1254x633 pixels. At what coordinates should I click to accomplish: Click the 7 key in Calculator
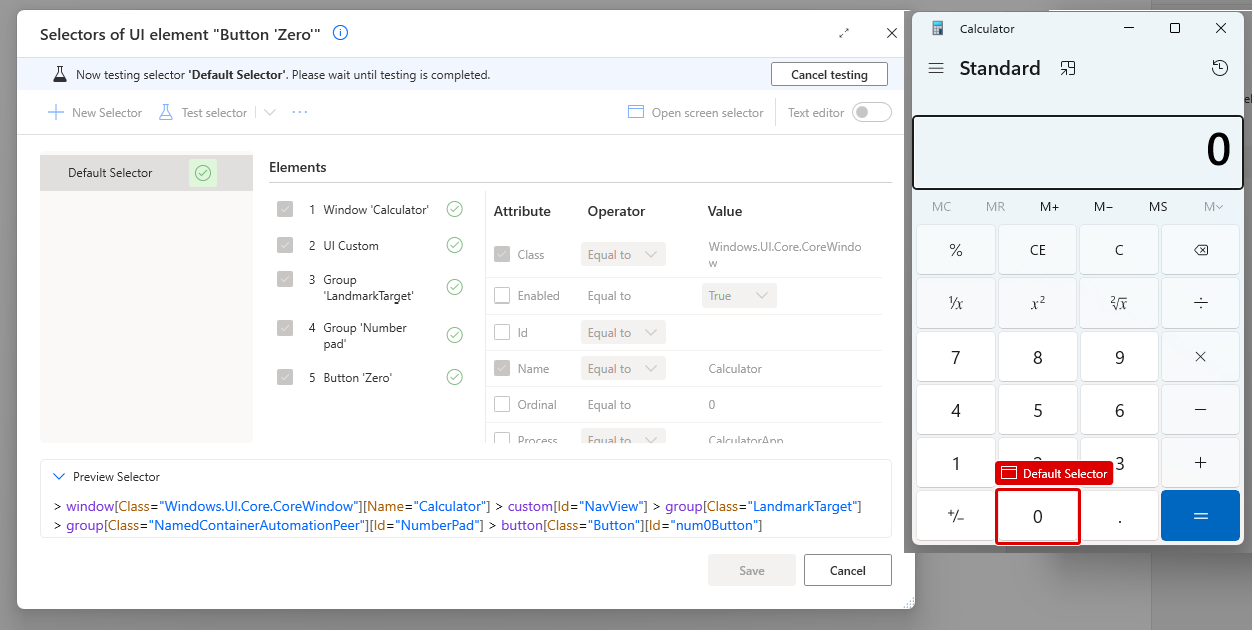956,357
